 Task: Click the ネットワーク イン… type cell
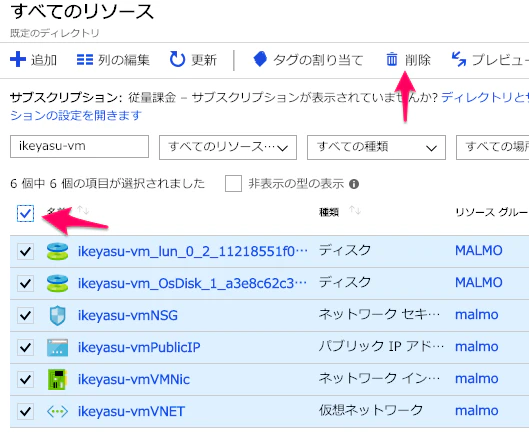[x=380, y=379]
